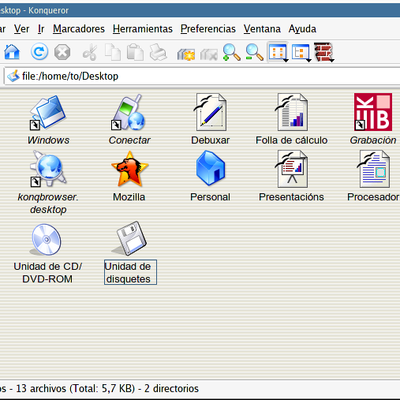Go to the Home folder icon

(x=12, y=52)
